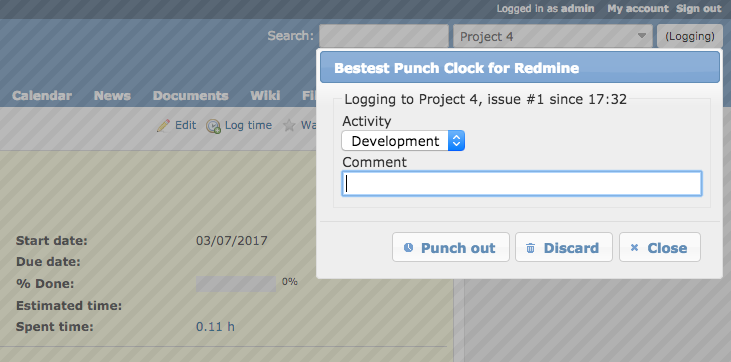The width and height of the screenshot is (731, 362).
Task: Switch to the News tab
Action: (x=112, y=96)
